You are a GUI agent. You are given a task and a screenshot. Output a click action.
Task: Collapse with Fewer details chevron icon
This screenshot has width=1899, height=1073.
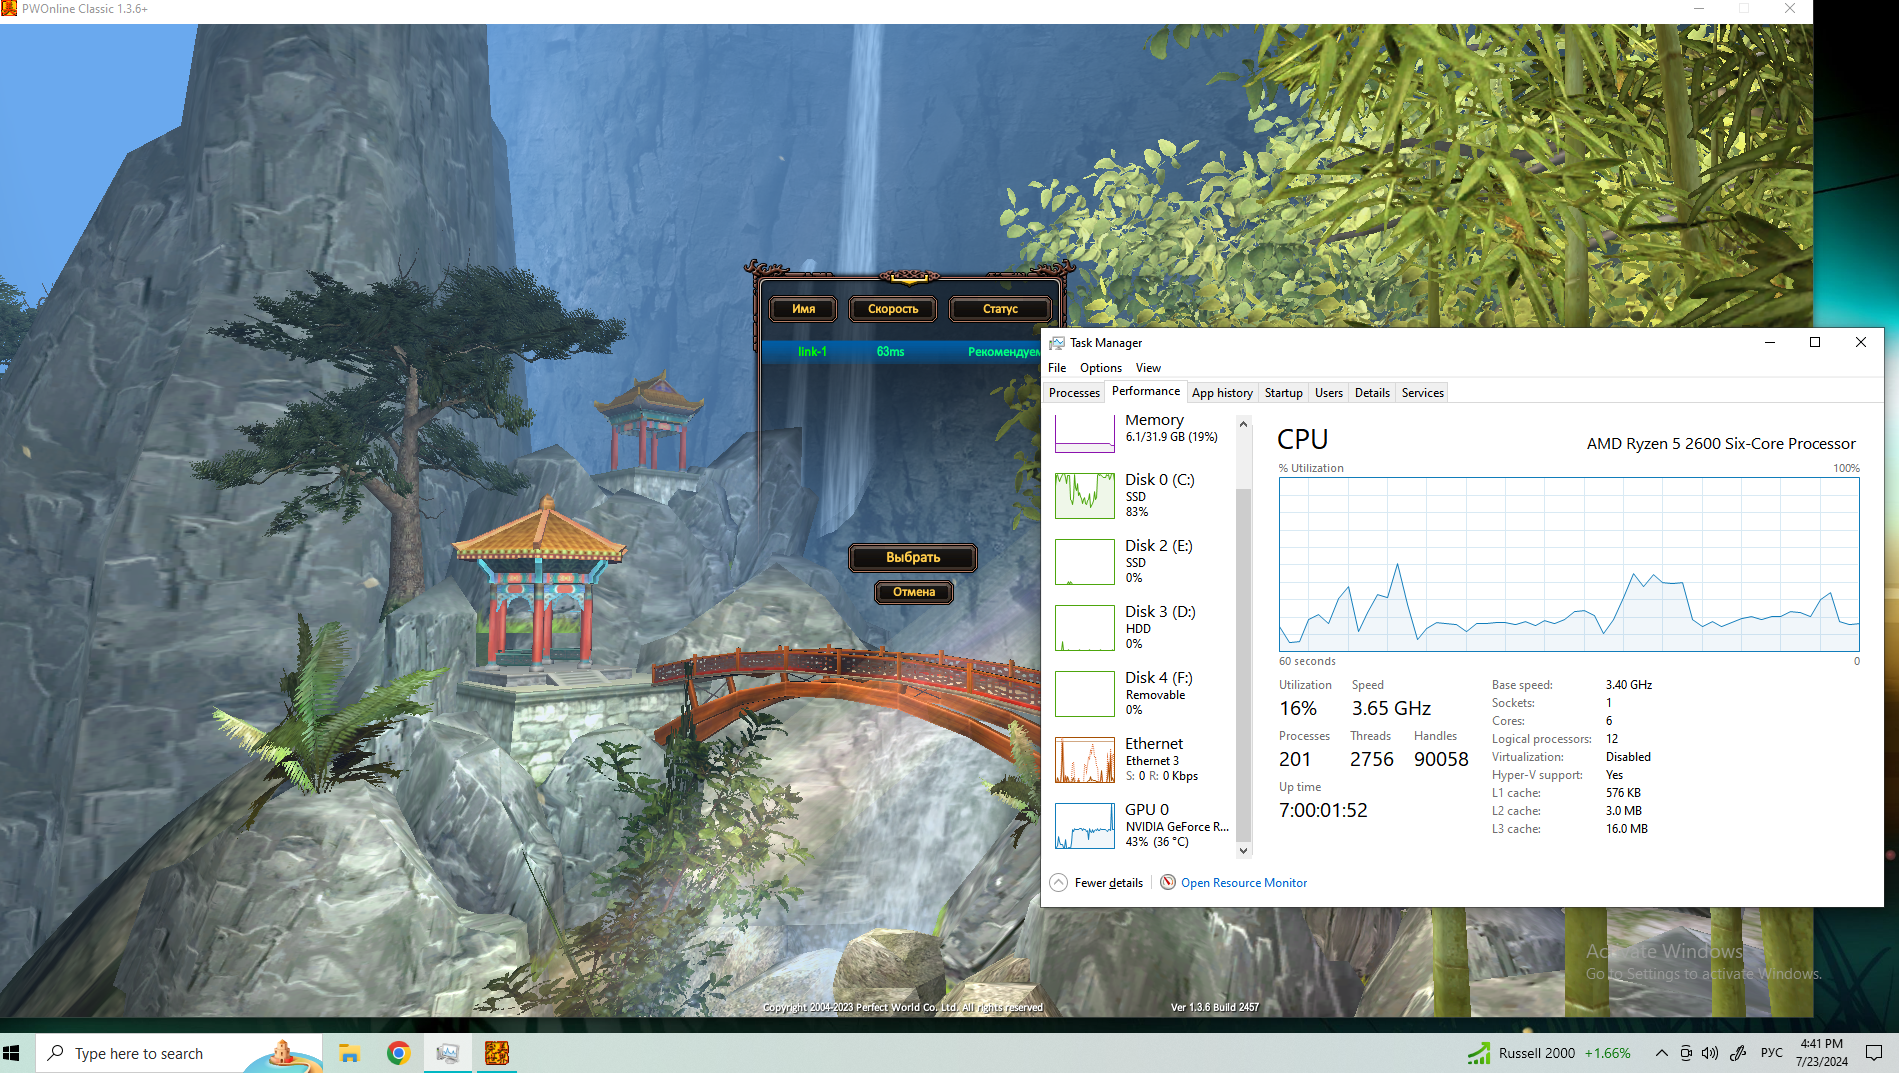1058,883
